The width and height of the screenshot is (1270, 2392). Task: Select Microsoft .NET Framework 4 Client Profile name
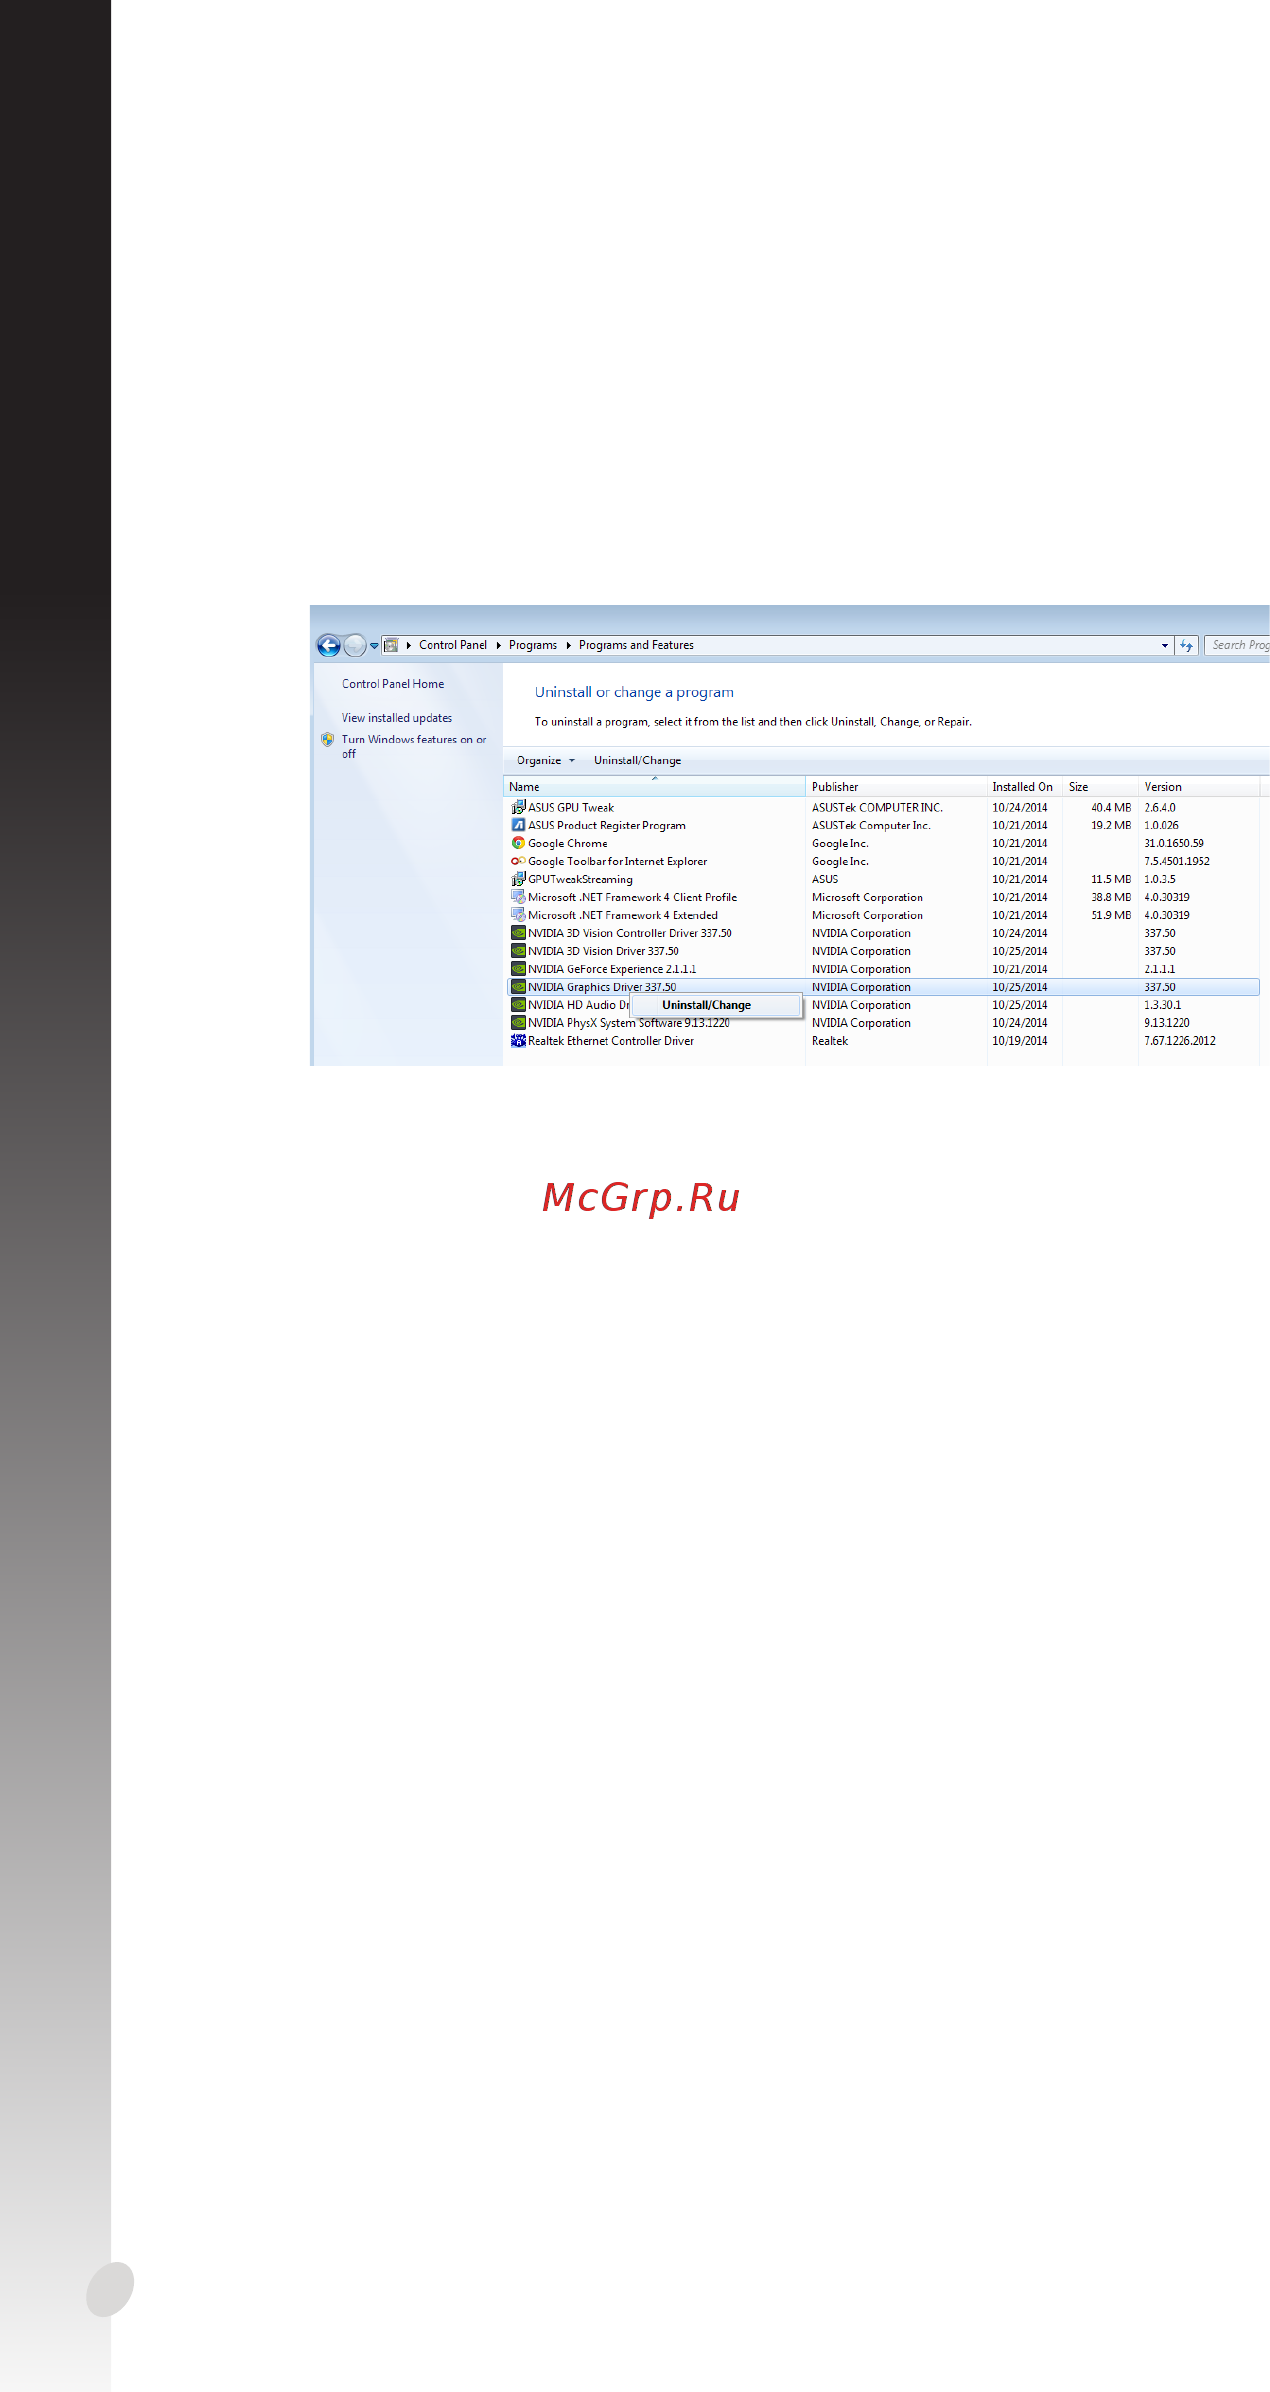coord(632,898)
